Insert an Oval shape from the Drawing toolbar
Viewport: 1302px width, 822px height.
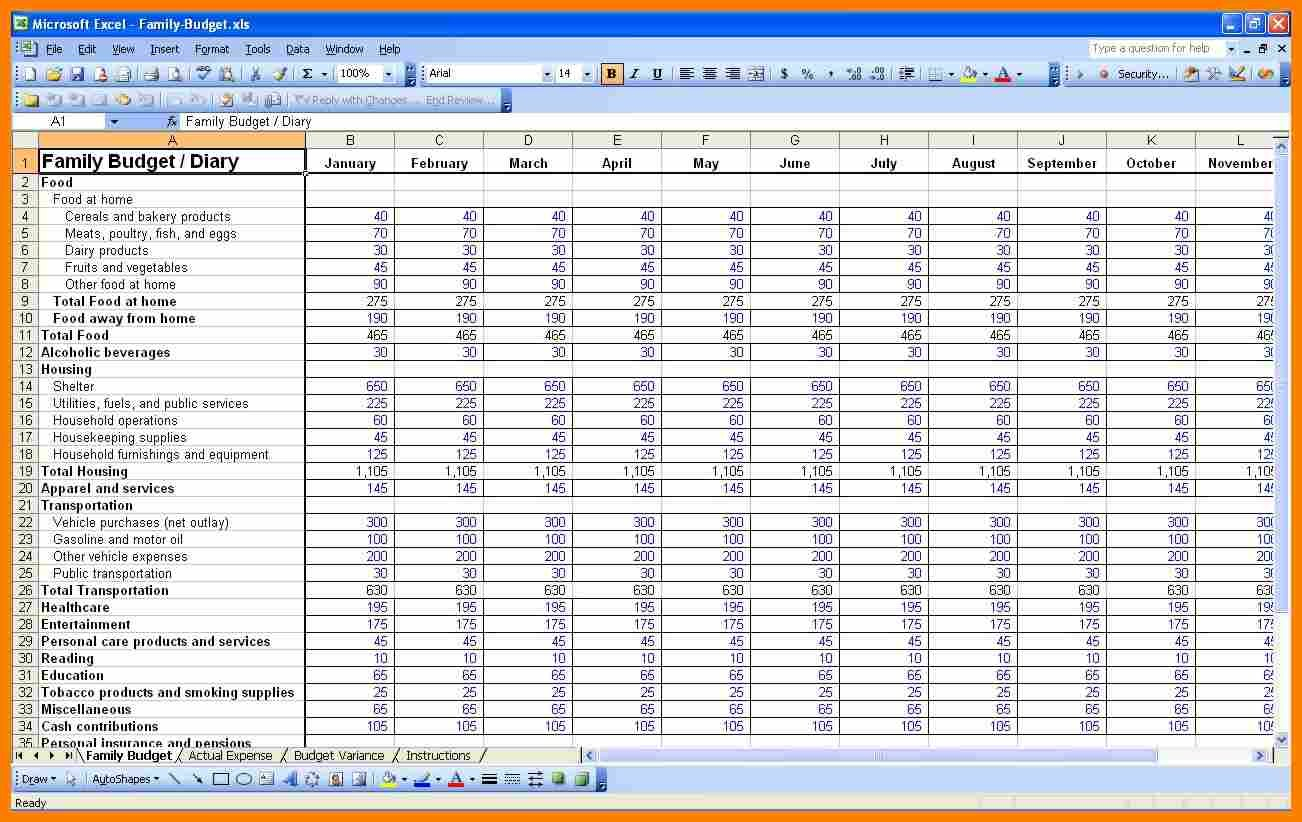point(244,779)
